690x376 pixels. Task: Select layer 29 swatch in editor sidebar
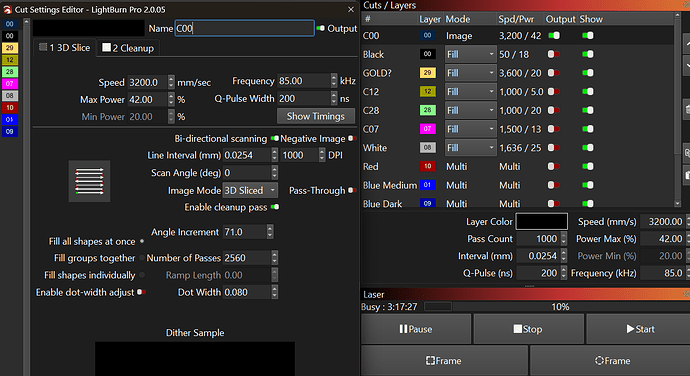point(10,48)
